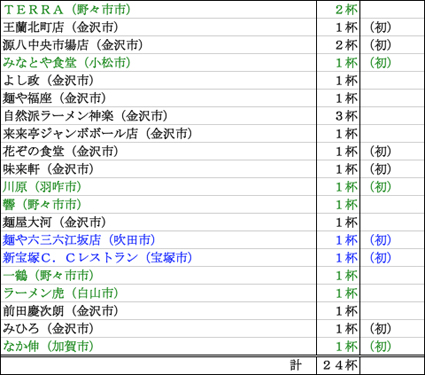Viewport: 425px width, 375px height.
Task: Select '（初）' mark in 源八中央市場店 row
Action: 380,45
